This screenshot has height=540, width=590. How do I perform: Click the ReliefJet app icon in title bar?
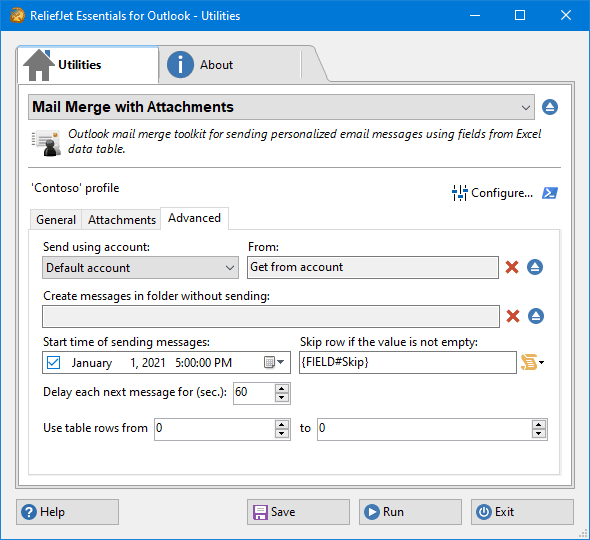click(17, 15)
